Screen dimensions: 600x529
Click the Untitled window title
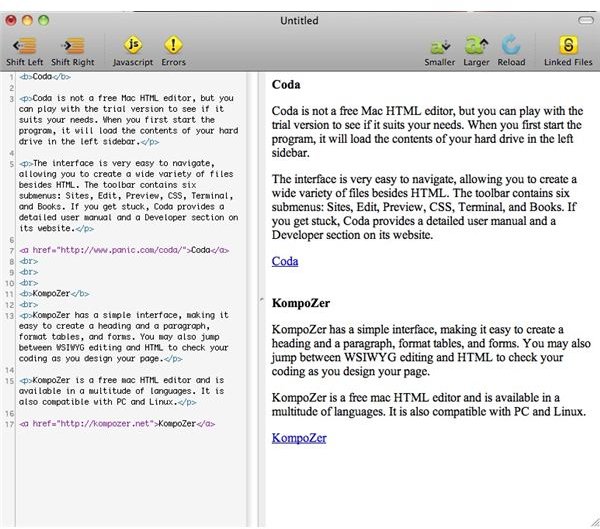(x=299, y=20)
